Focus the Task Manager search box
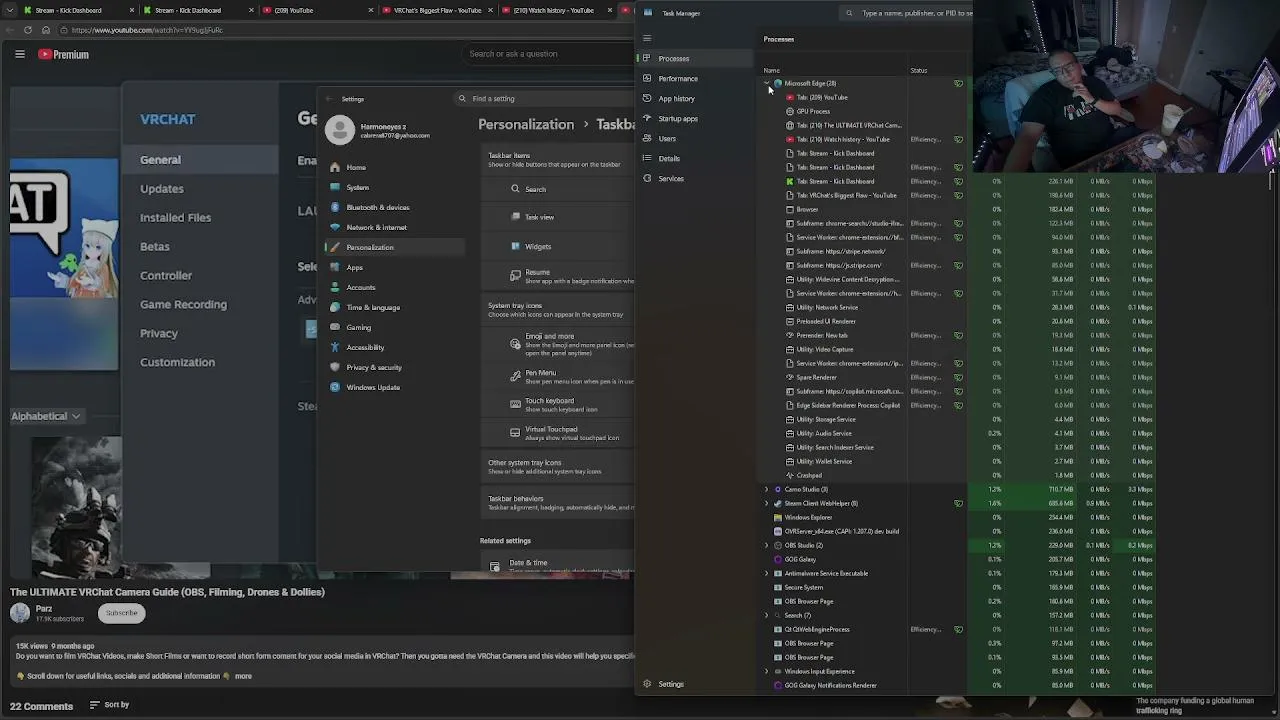The width and height of the screenshot is (1280, 720). (x=908, y=13)
